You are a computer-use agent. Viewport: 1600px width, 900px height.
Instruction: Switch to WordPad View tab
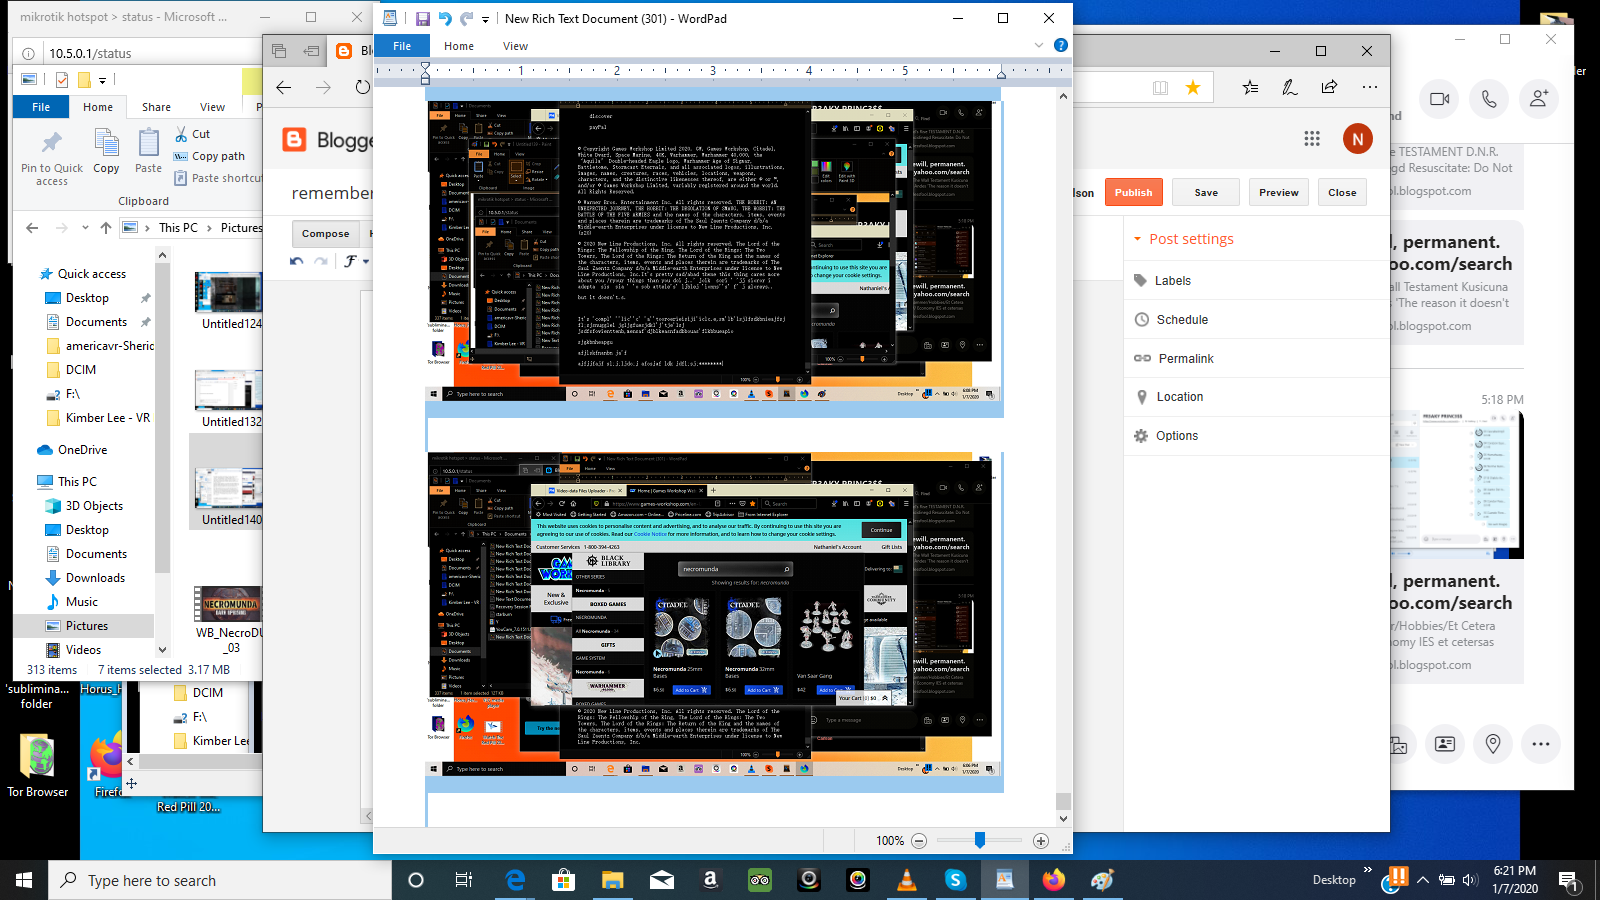pyautogui.click(x=515, y=46)
